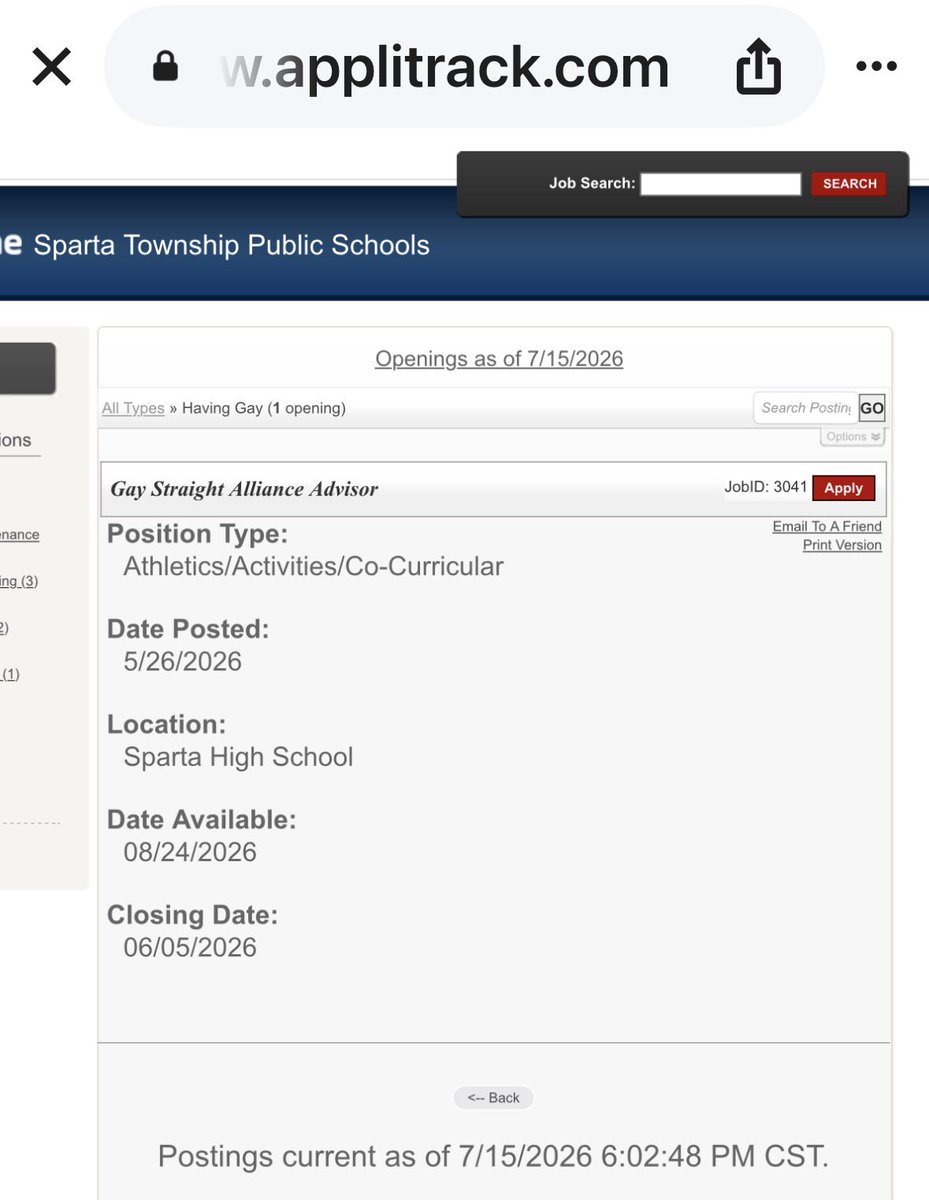Click the 5/26/2026 date posted value

[182, 661]
